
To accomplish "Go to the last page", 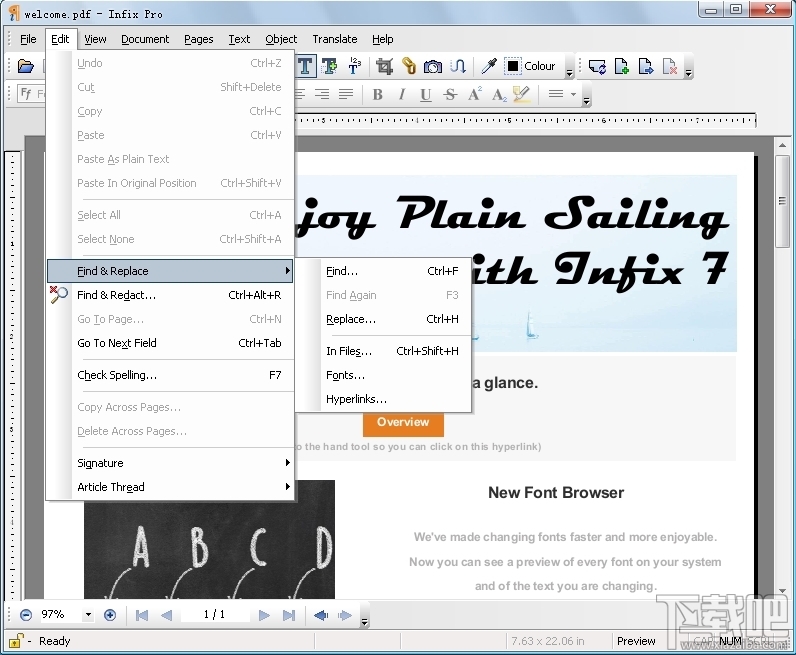I will click(x=289, y=615).
